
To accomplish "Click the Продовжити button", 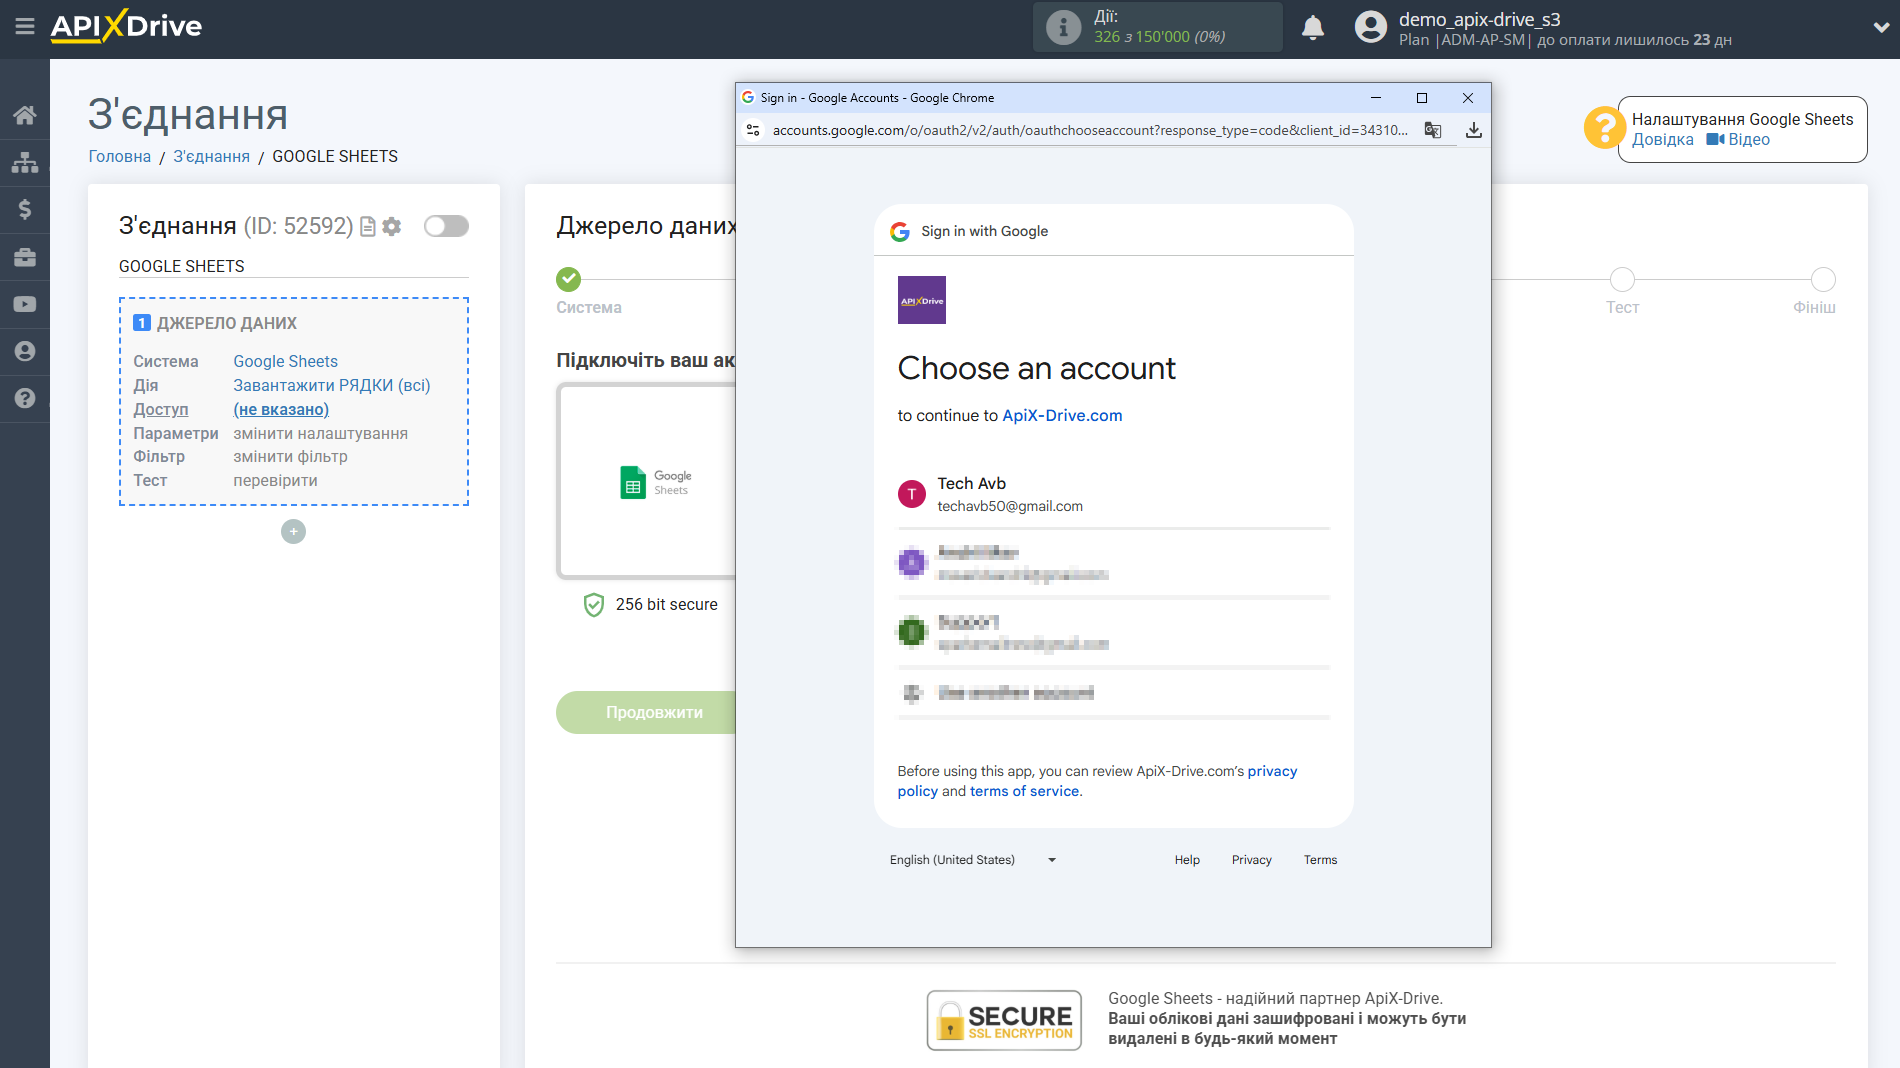I will point(653,712).
